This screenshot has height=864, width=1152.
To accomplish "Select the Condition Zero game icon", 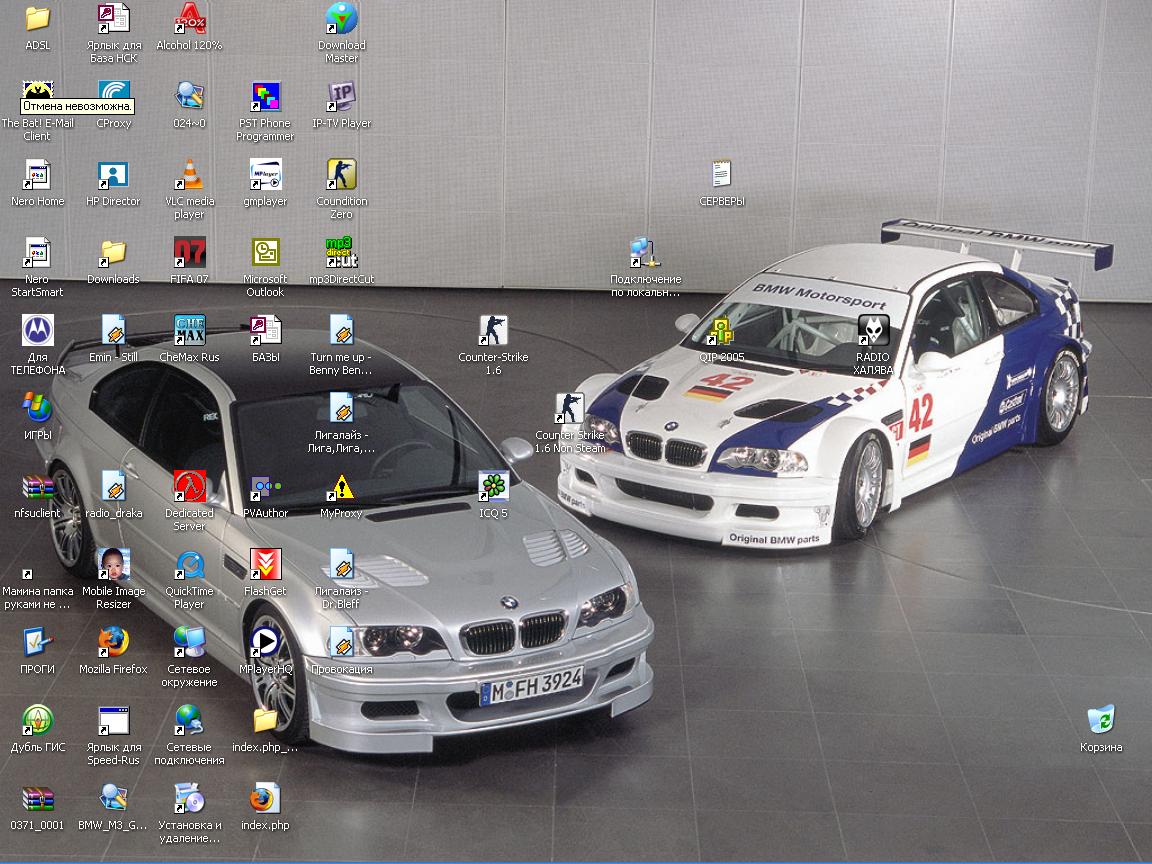I will tap(341, 175).
